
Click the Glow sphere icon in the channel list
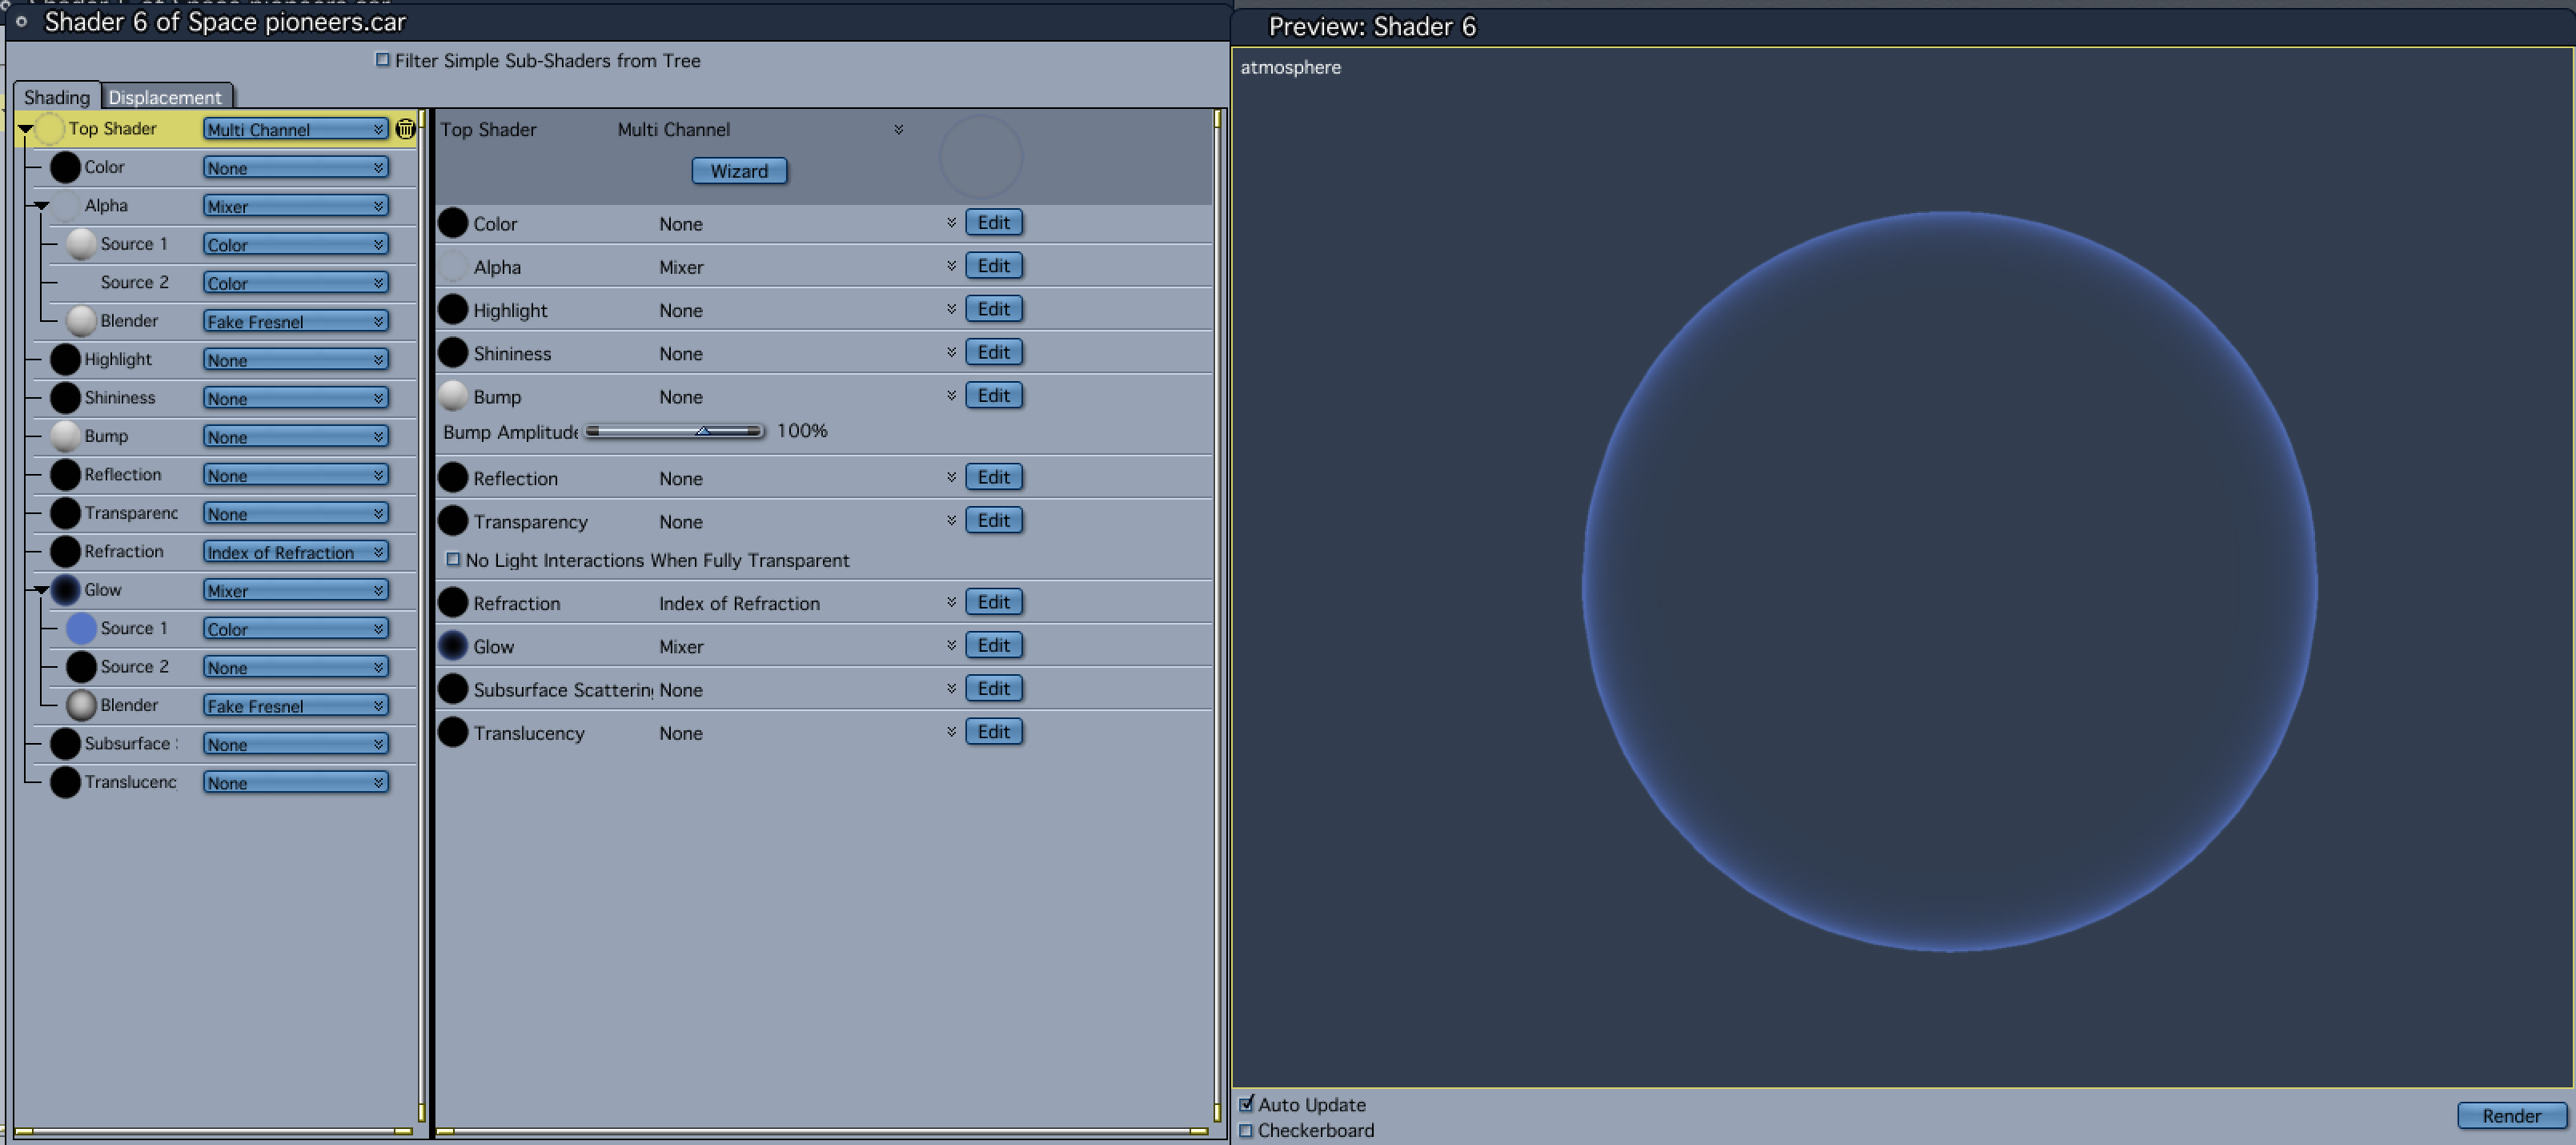pyautogui.click(x=453, y=646)
